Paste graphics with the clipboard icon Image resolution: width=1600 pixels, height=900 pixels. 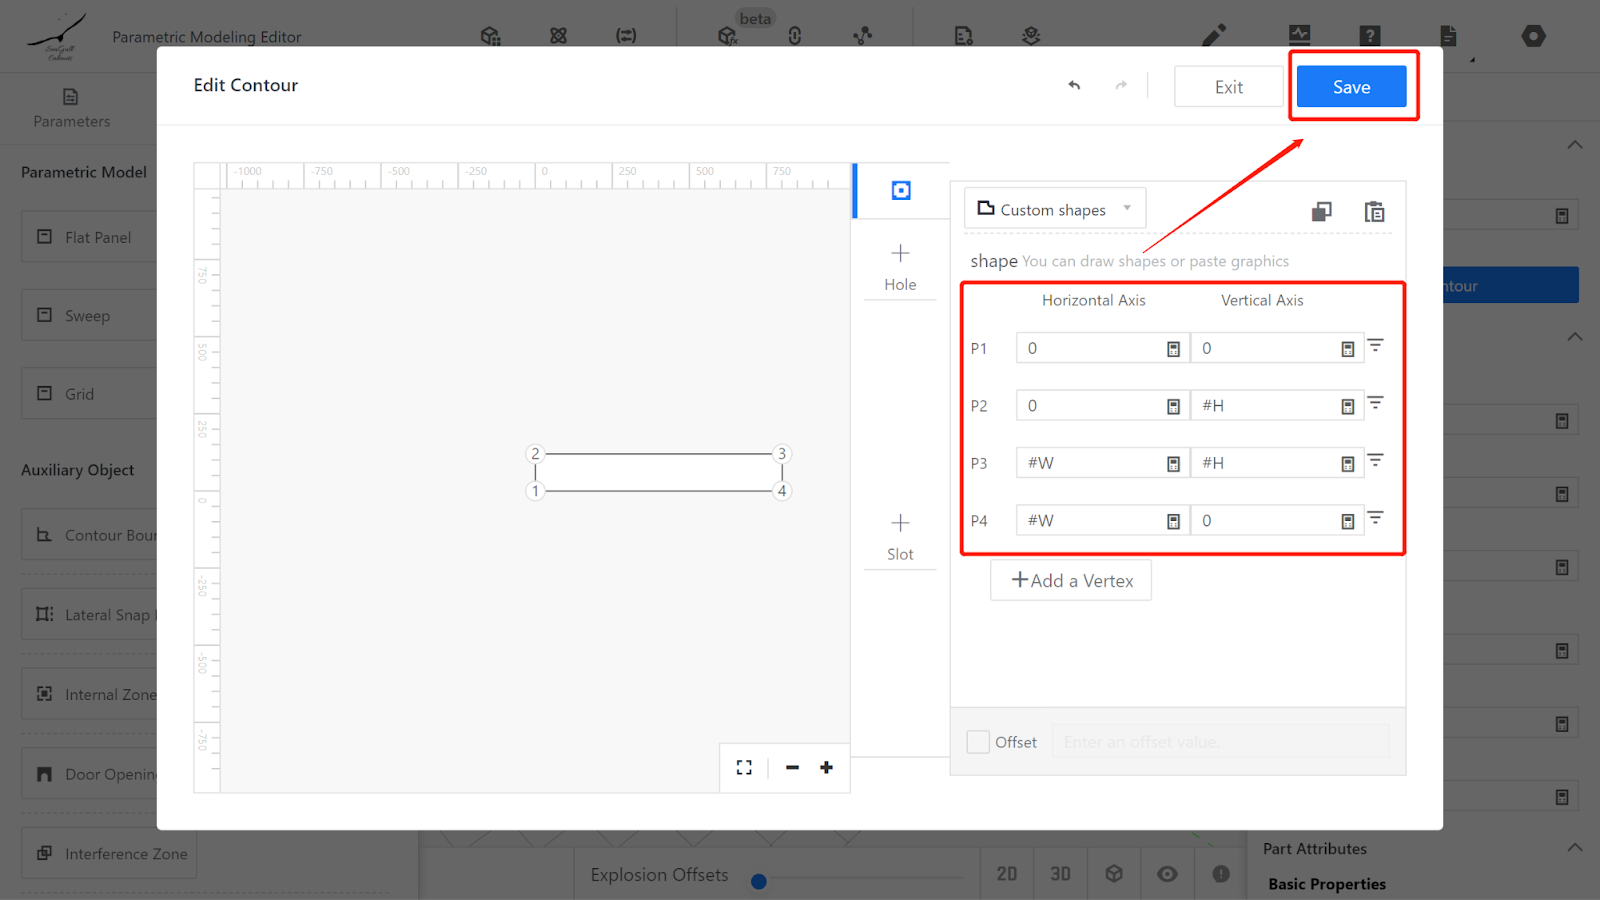pyautogui.click(x=1374, y=211)
